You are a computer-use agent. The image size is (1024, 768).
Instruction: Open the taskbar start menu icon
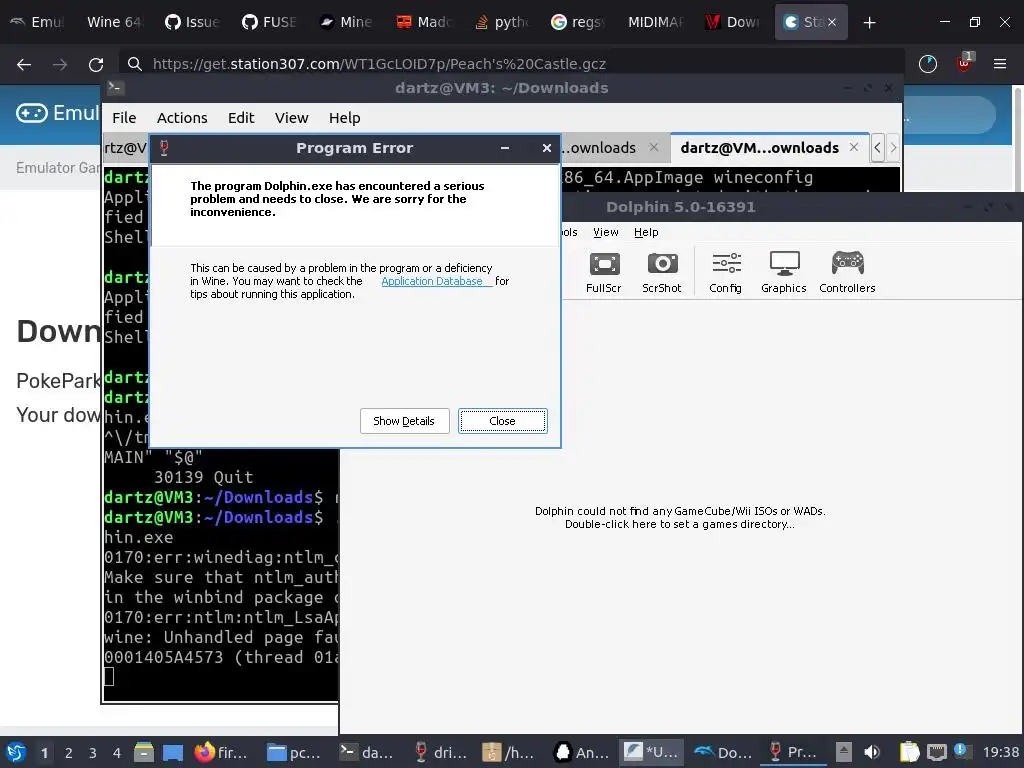click(x=16, y=752)
